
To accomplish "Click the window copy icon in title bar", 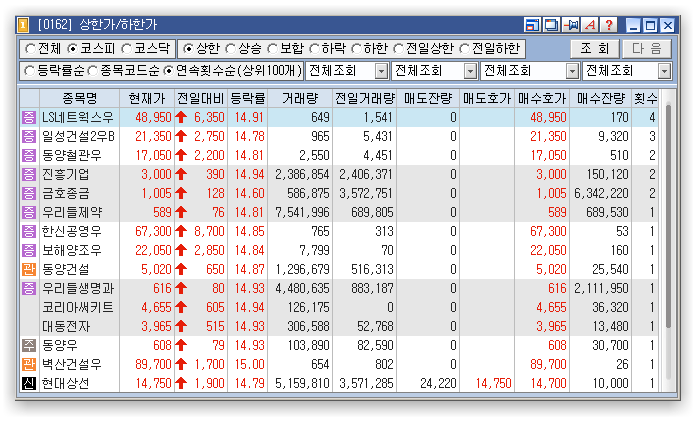I will [551, 25].
